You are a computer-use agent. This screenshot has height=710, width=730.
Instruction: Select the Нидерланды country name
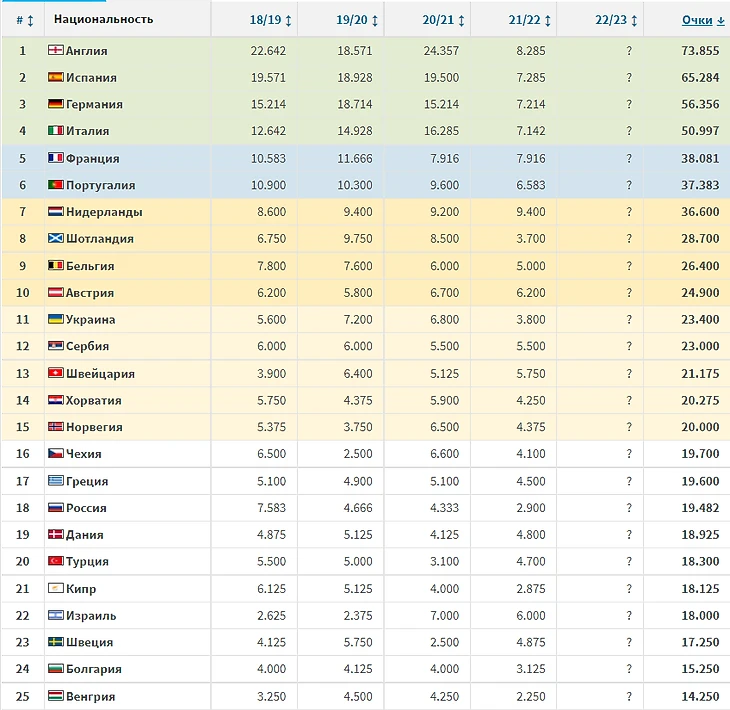pos(103,212)
